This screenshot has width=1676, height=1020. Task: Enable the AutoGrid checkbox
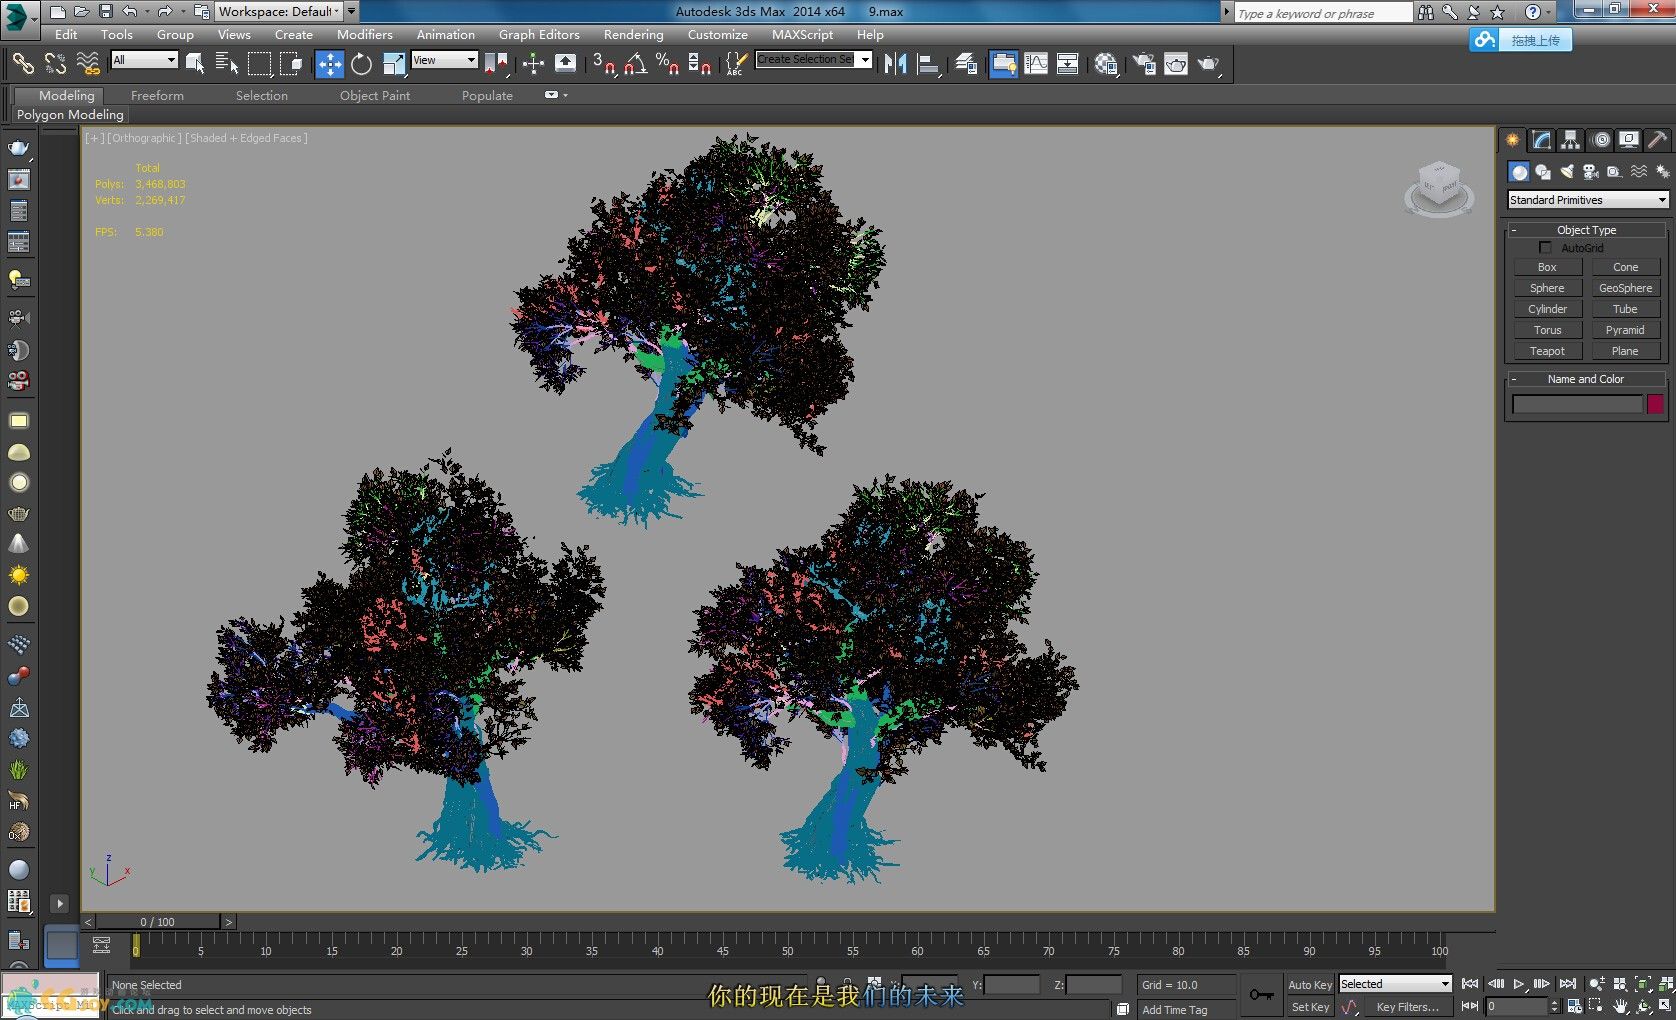click(1545, 247)
